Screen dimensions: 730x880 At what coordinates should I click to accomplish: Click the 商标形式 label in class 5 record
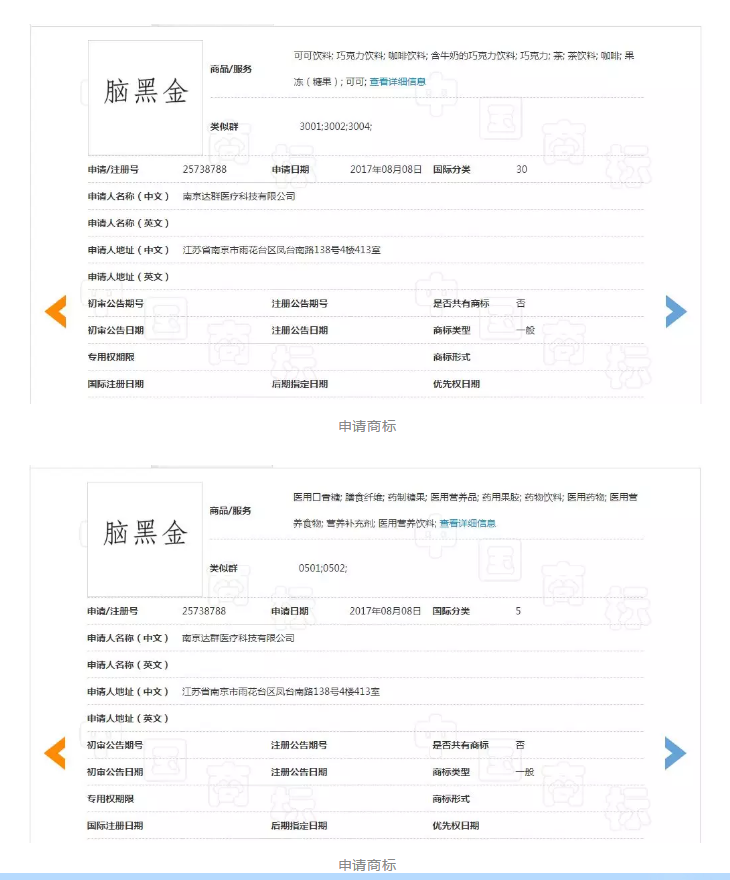click(451, 799)
